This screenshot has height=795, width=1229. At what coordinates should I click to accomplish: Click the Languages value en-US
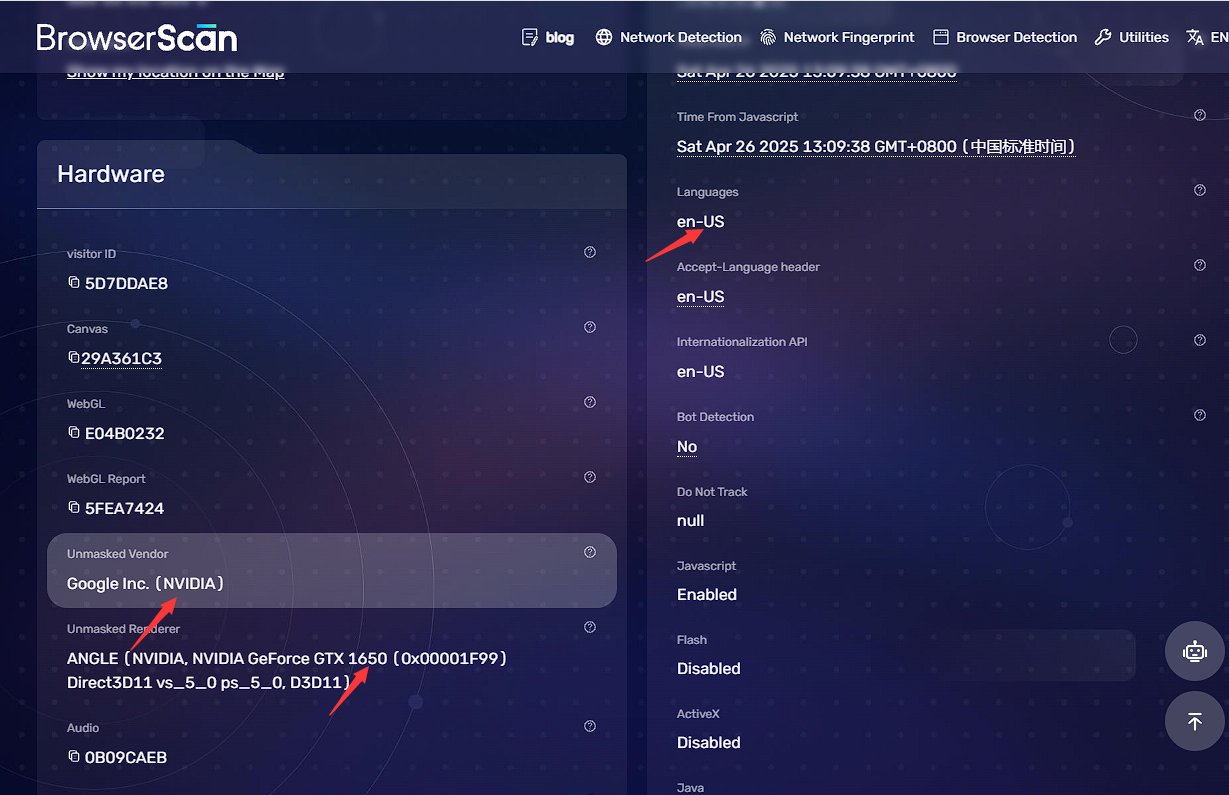pos(700,222)
